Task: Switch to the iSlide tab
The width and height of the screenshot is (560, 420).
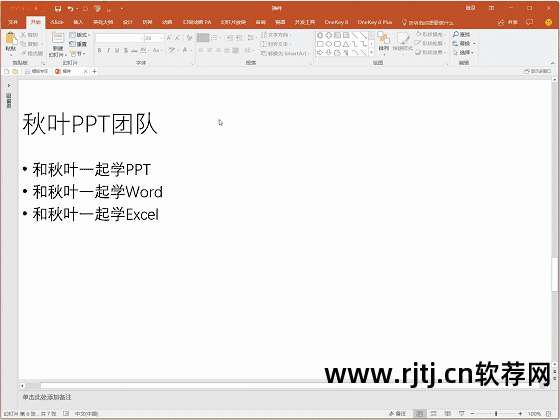Action: tap(57, 22)
